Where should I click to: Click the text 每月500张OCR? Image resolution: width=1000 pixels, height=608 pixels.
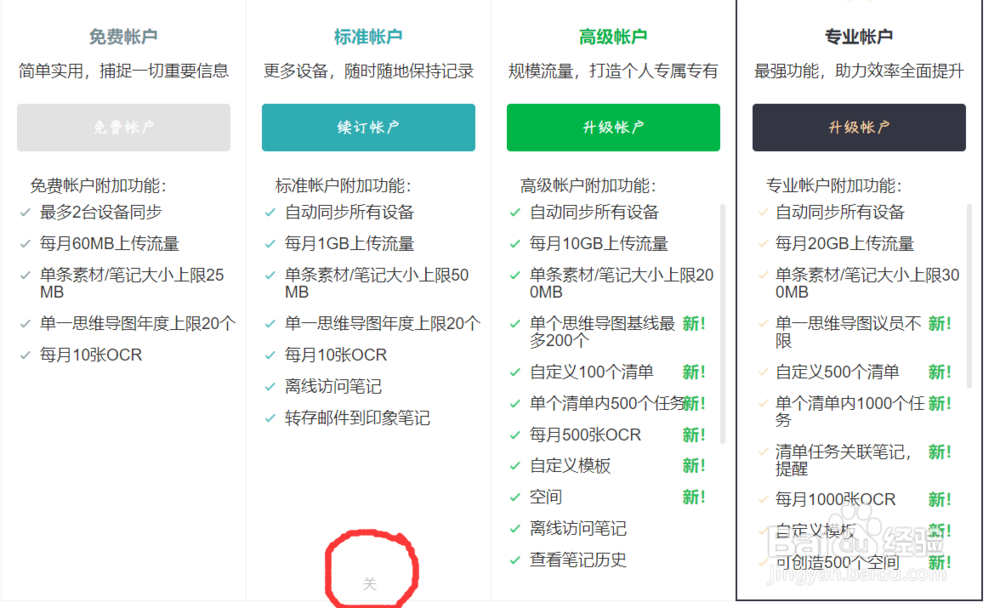(585, 434)
